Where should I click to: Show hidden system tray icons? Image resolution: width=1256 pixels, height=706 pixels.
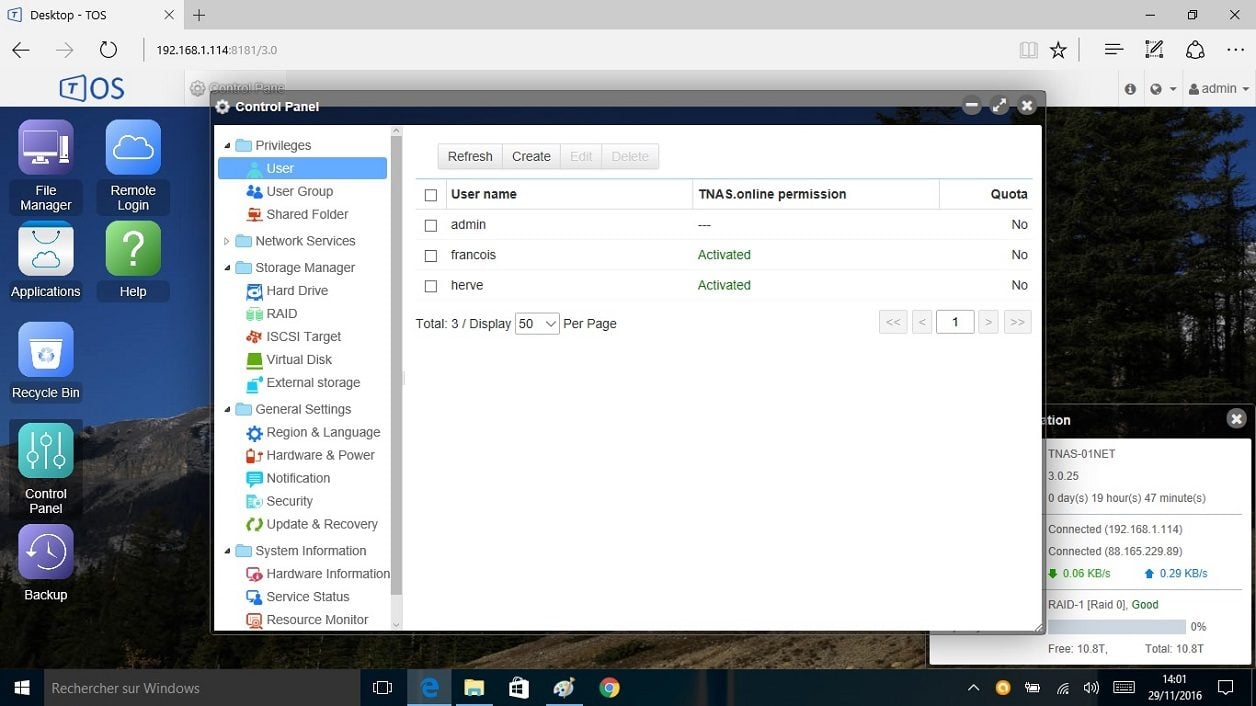pos(973,688)
